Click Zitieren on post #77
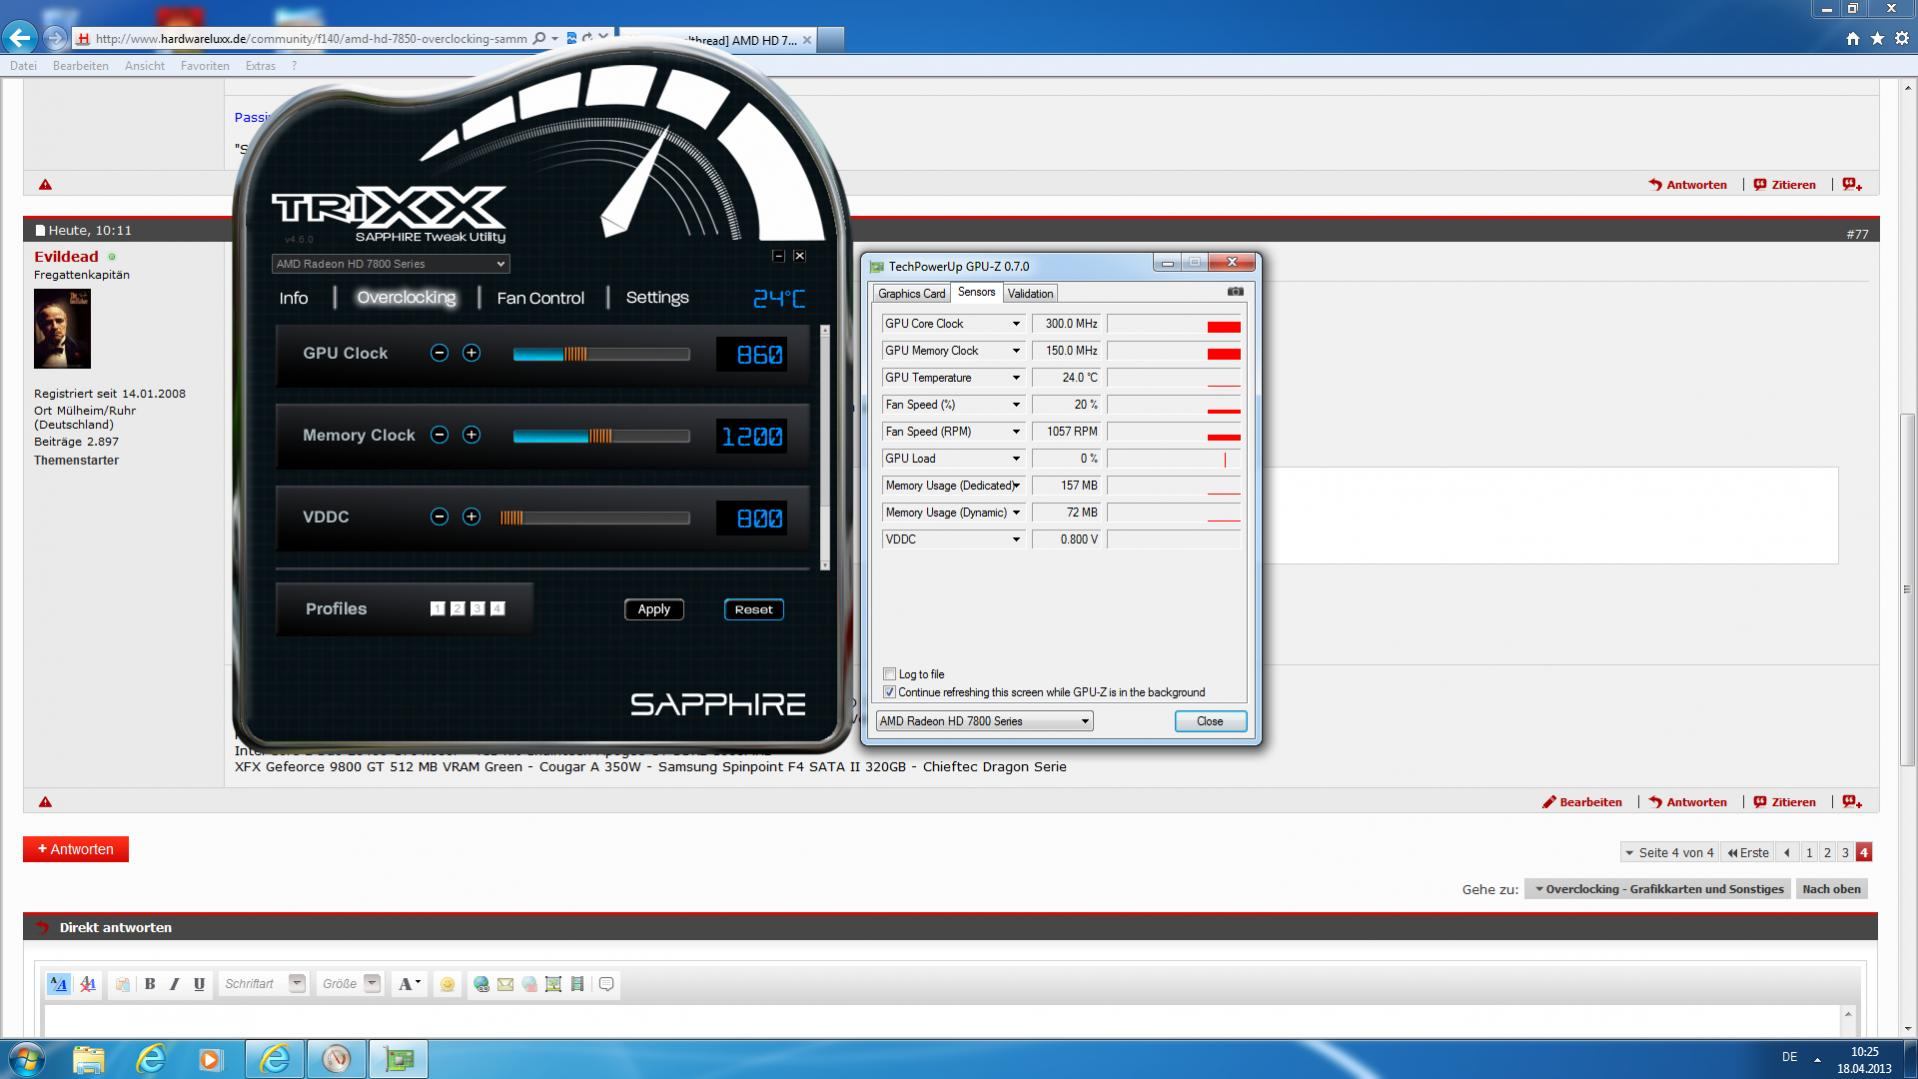The height and width of the screenshot is (1079, 1918). tap(1784, 802)
